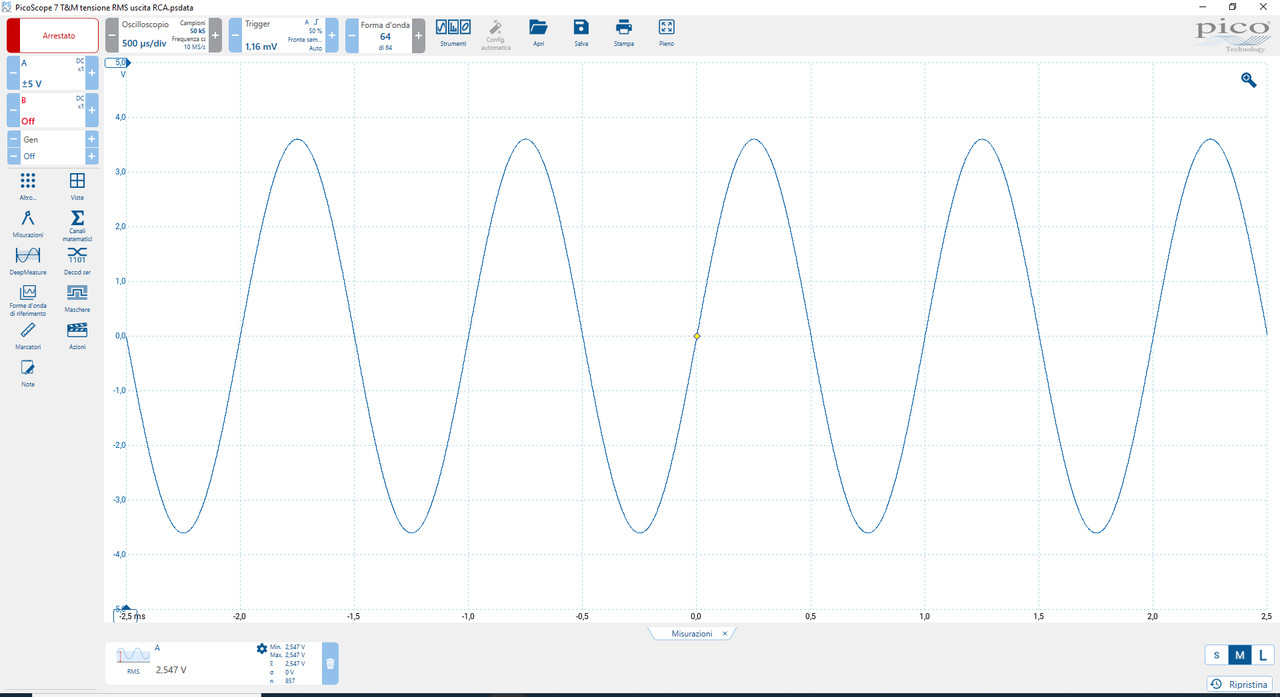Decrease channel B range with minus

[x=13, y=110]
